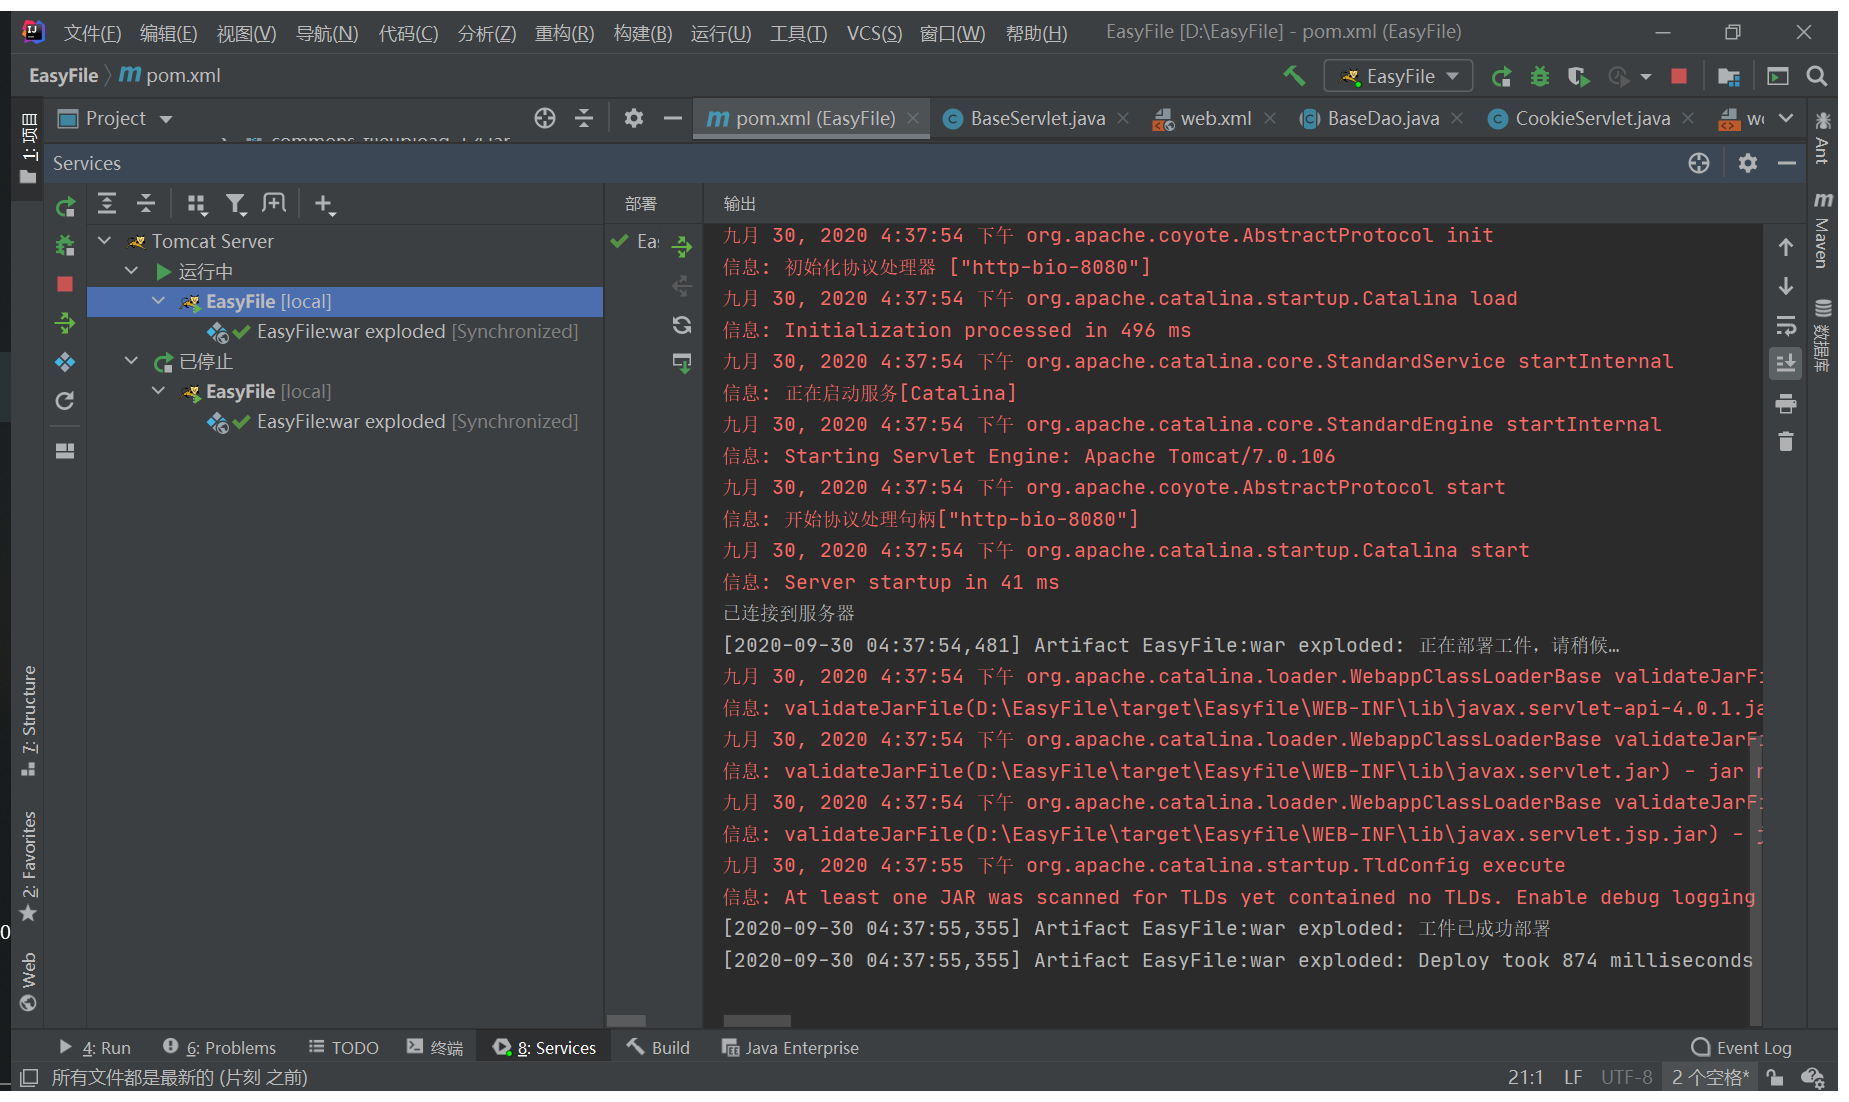This screenshot has height=1102, width=1849.
Task: Open the EasyFile run configuration dropdown
Action: [x=1397, y=76]
